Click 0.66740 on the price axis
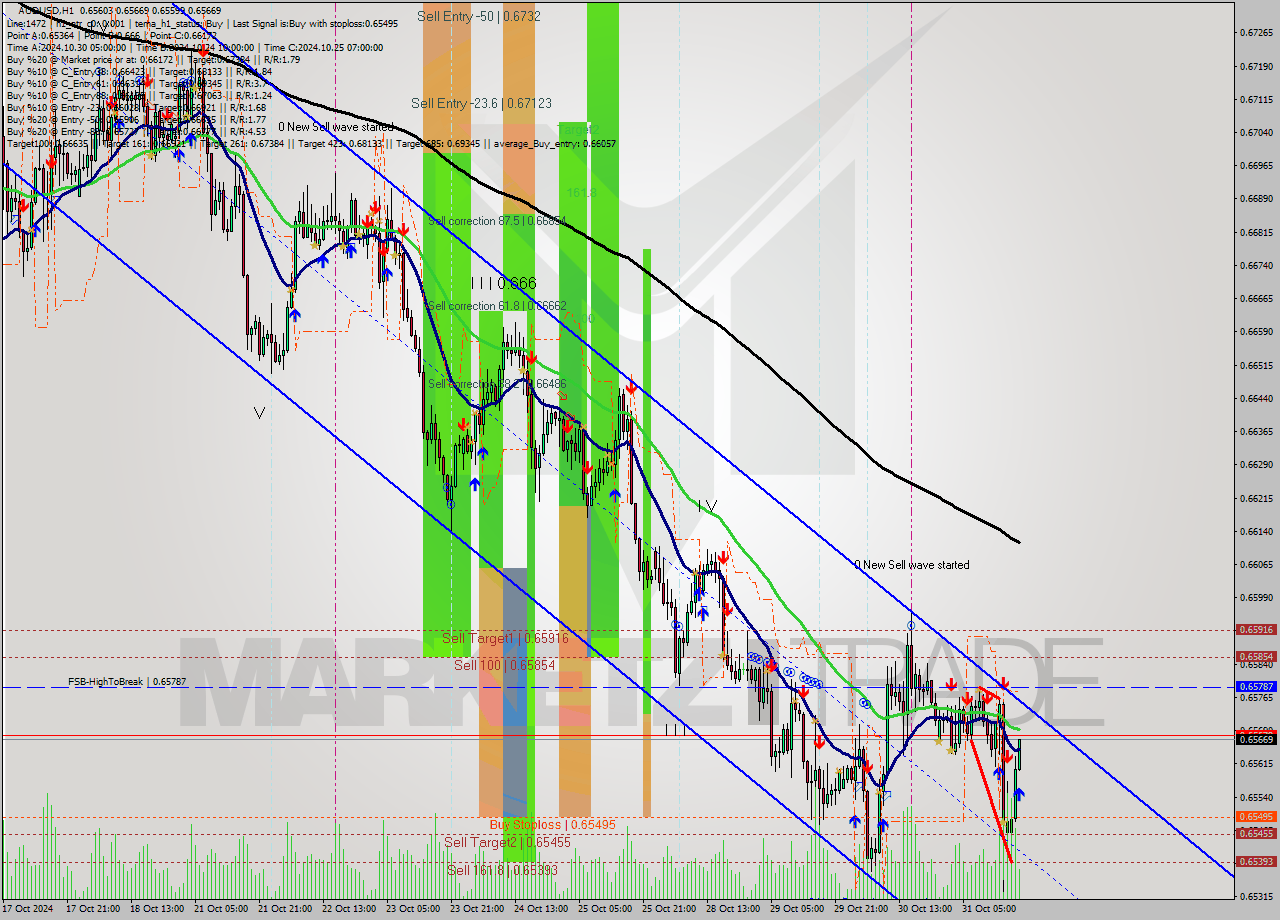This screenshot has width=1280, height=920. 1255,265
